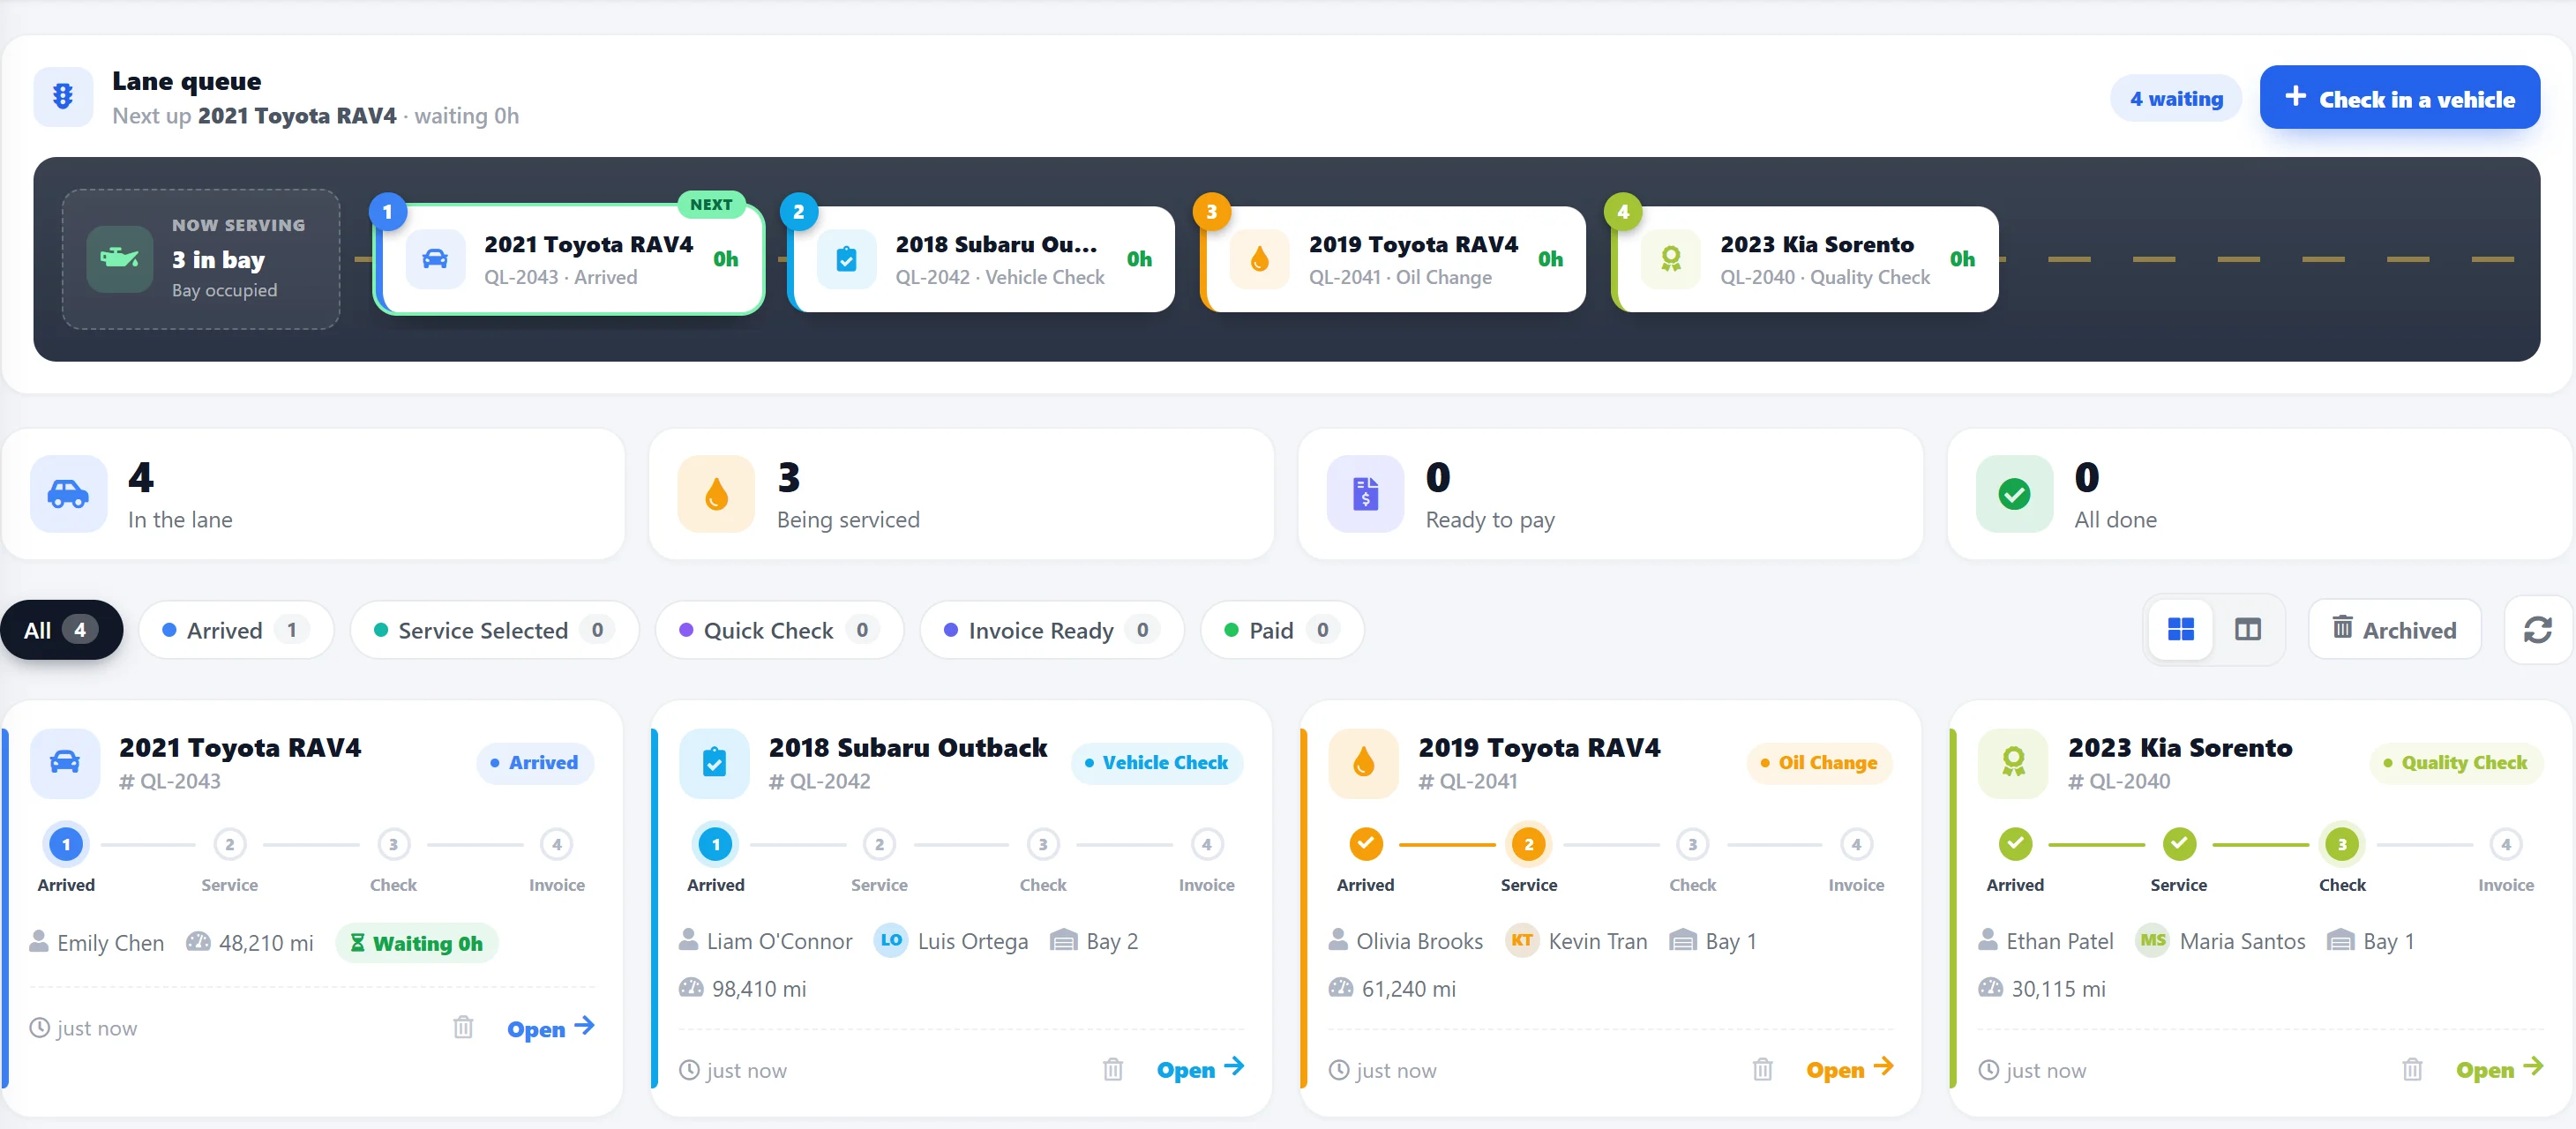Image resolution: width=2576 pixels, height=1129 pixels.
Task: Click the traffic light Lane queue icon
Action: click(x=63, y=97)
